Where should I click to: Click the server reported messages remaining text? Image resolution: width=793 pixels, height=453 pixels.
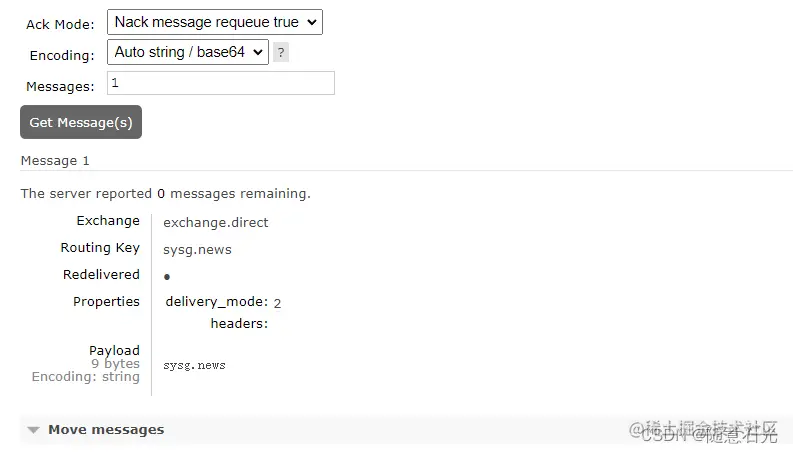pyautogui.click(x=165, y=194)
